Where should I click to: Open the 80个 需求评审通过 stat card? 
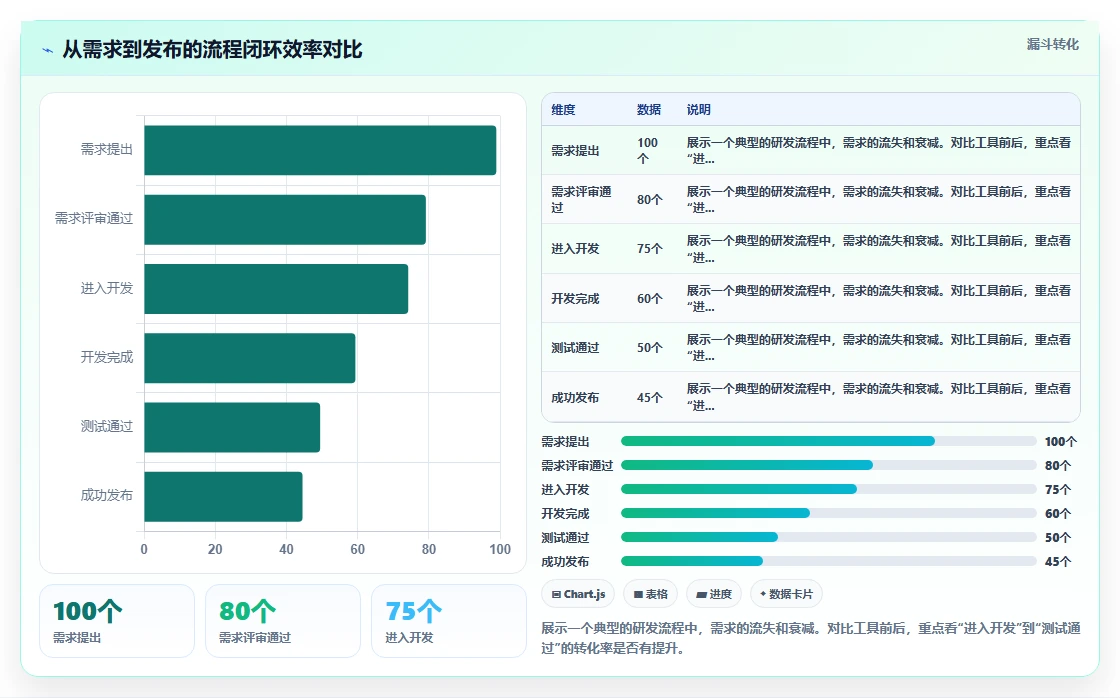pyautogui.click(x=283, y=621)
